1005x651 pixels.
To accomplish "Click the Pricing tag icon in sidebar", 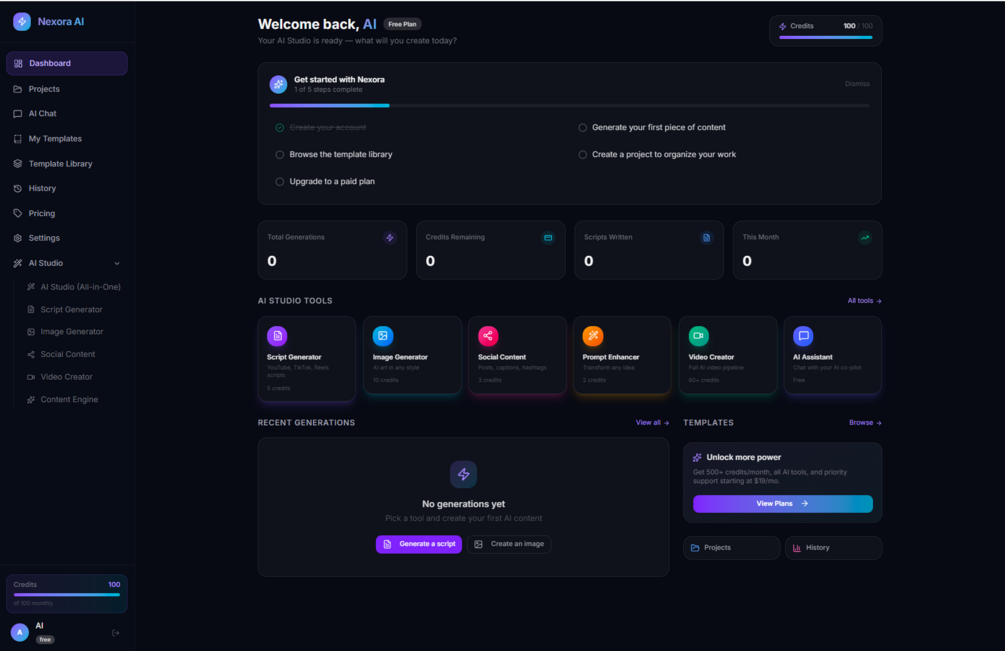I will click(17, 213).
